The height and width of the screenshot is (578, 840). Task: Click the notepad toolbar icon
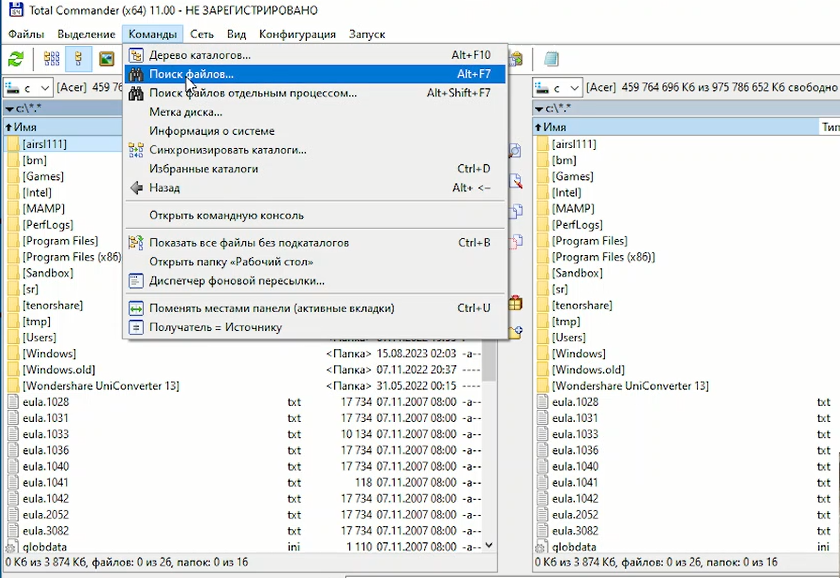click(551, 58)
